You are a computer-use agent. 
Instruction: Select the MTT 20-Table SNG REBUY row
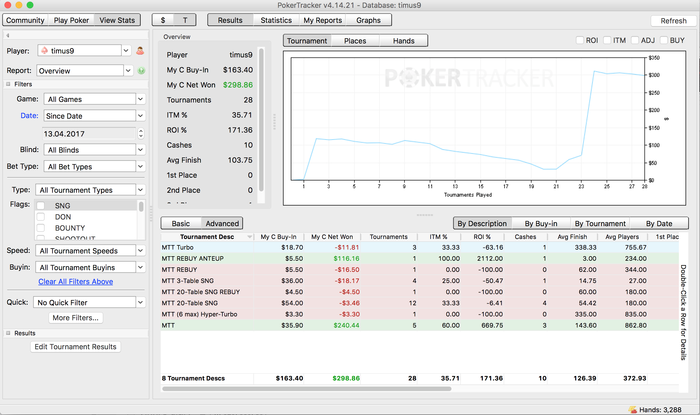(420, 292)
